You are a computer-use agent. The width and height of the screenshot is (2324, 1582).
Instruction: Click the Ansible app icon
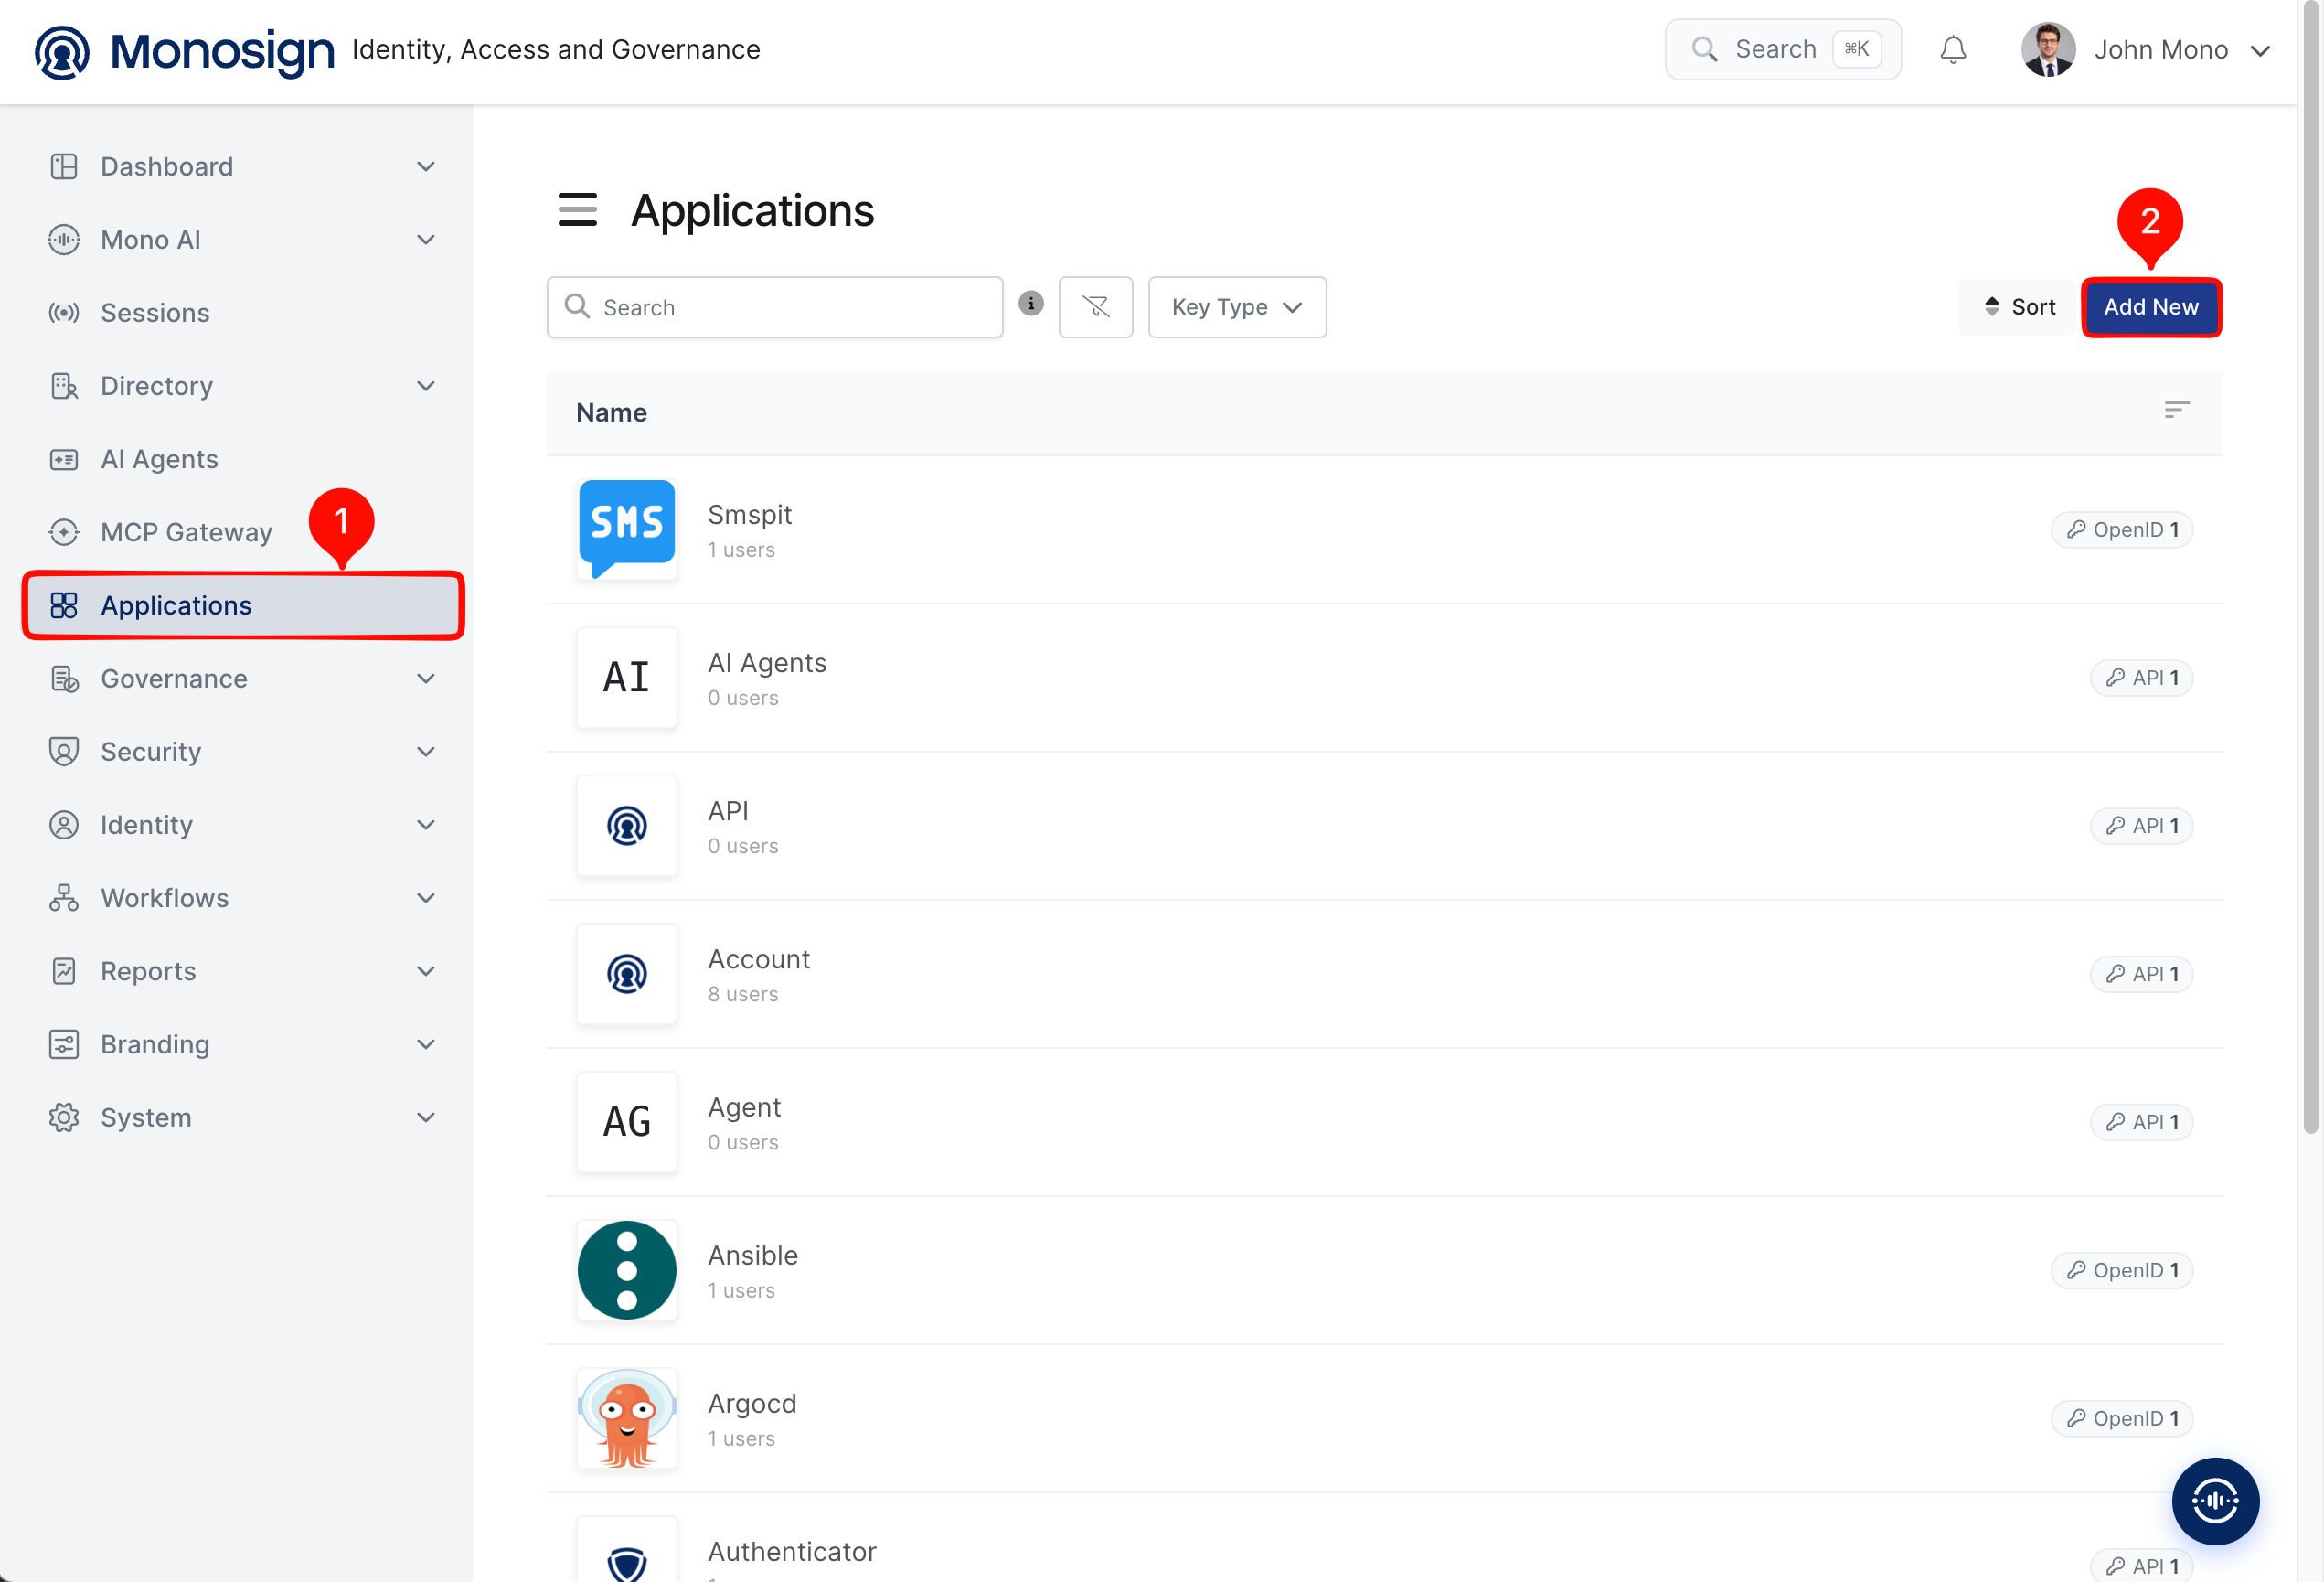(626, 1270)
